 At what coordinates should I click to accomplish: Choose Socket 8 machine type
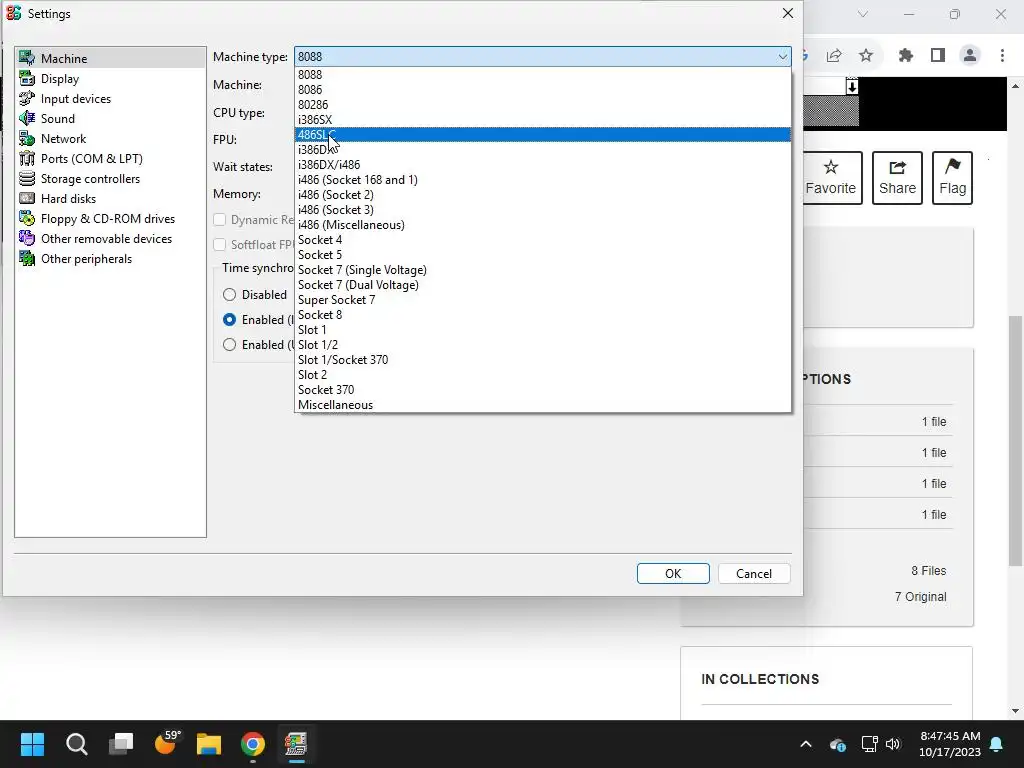point(543,315)
